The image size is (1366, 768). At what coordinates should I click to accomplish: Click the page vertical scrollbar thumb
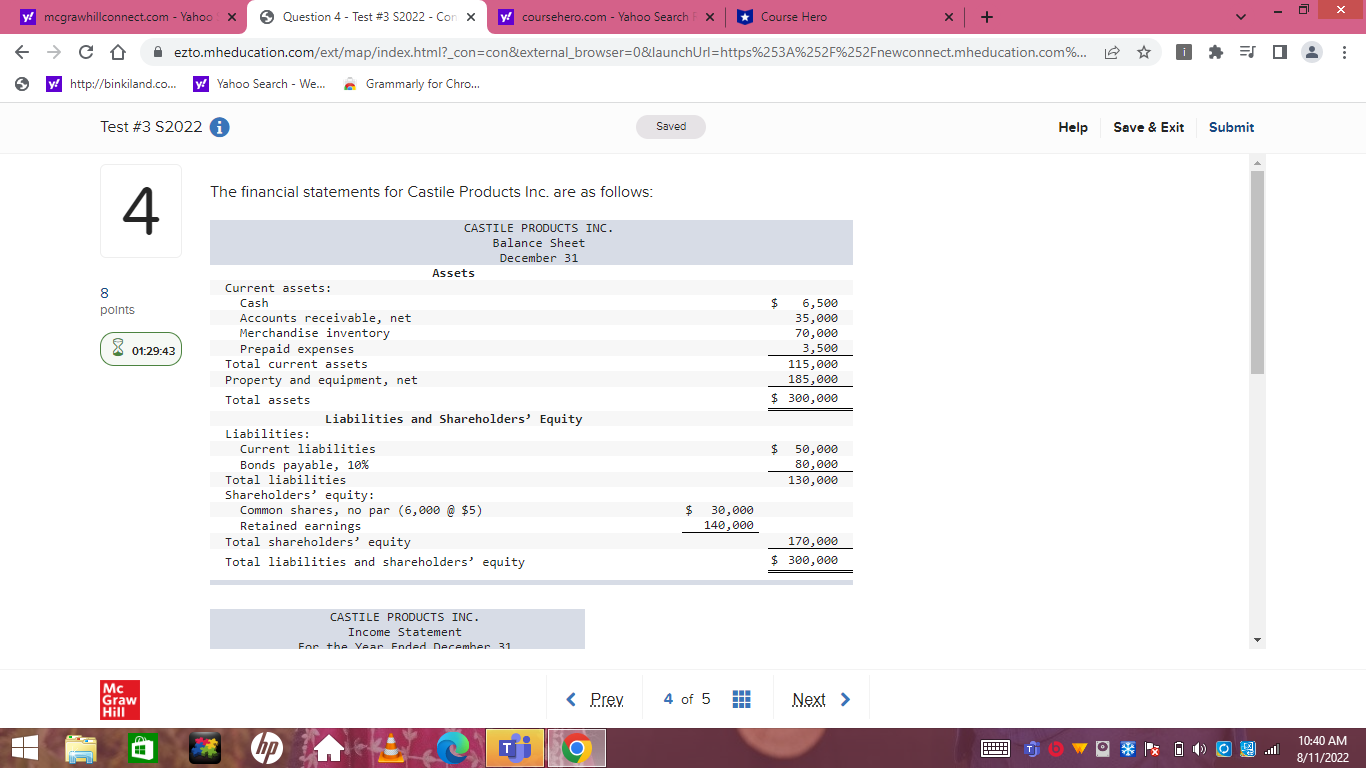coord(1257,272)
